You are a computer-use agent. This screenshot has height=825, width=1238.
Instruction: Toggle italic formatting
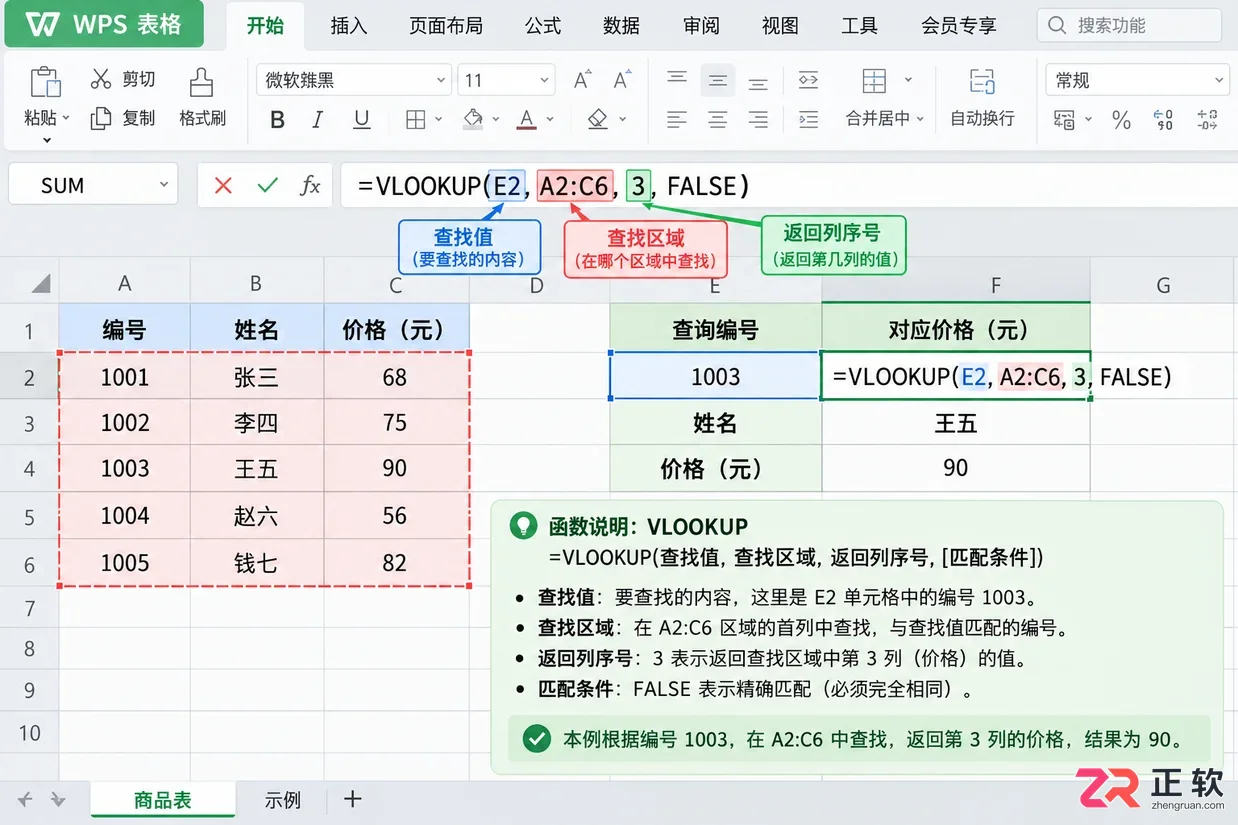pos(318,120)
